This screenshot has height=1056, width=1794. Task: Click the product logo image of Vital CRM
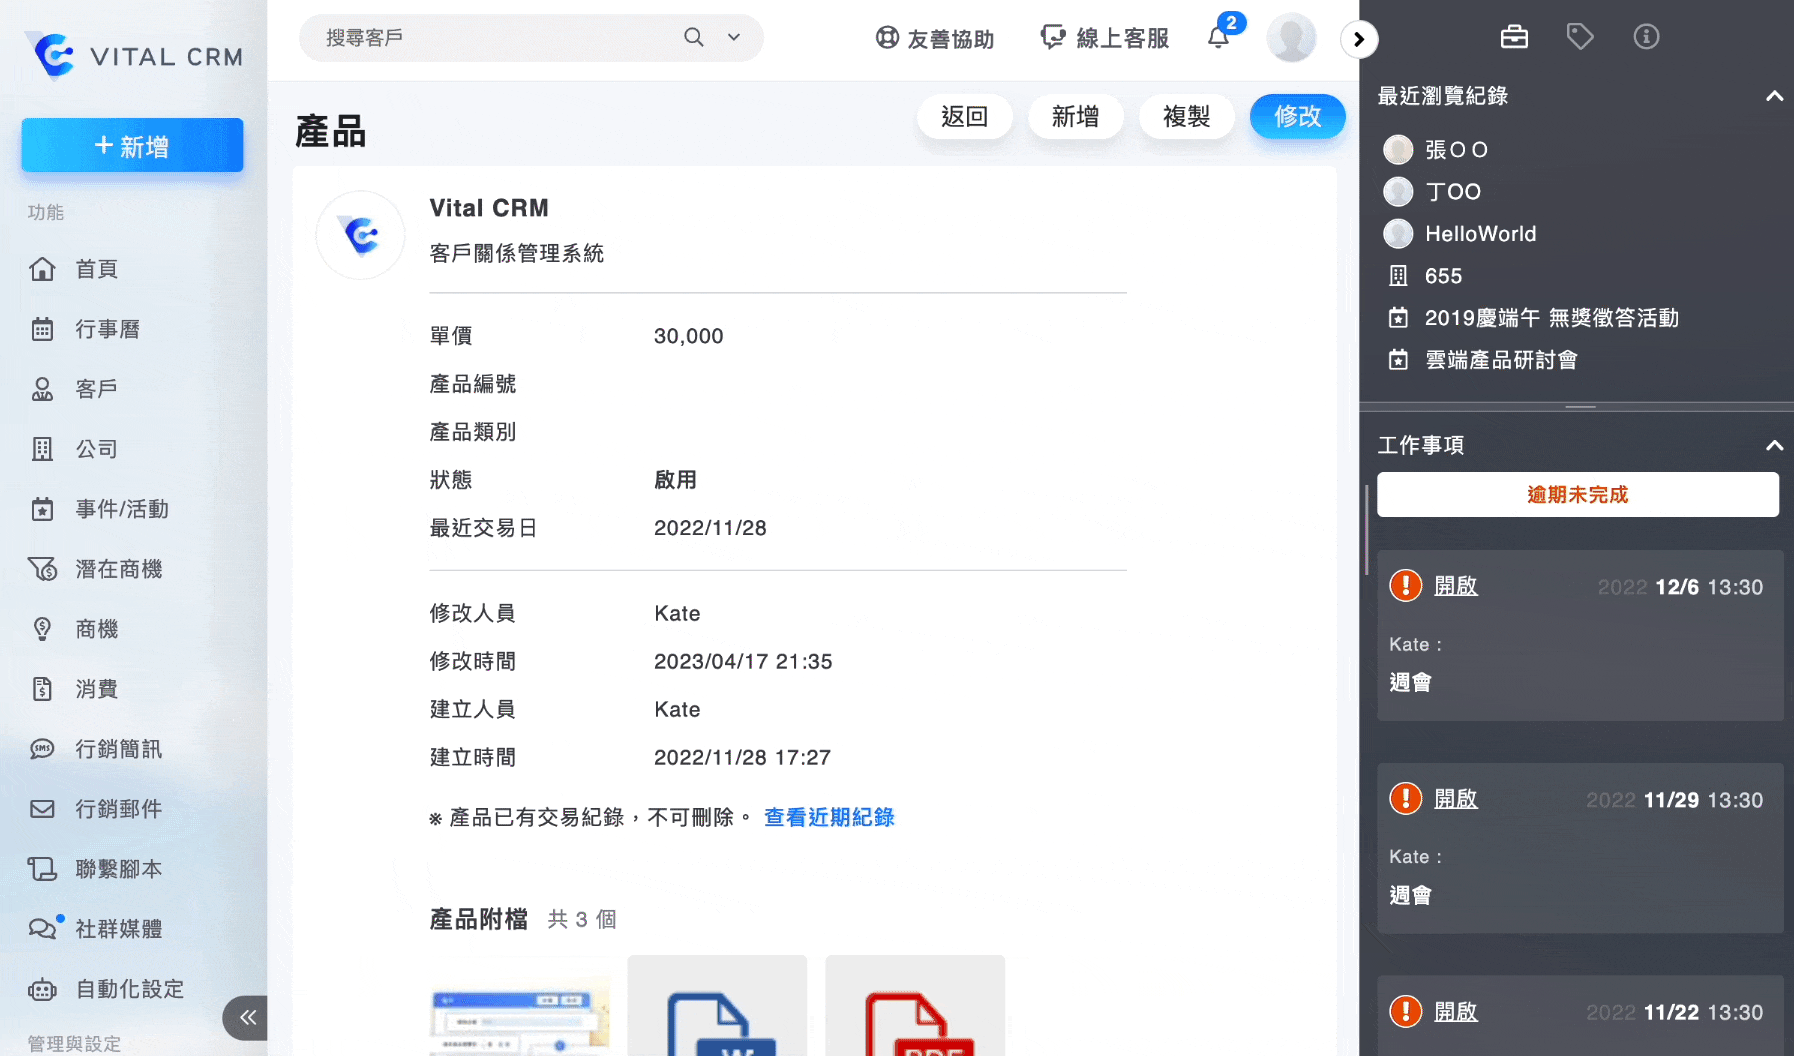[361, 235]
